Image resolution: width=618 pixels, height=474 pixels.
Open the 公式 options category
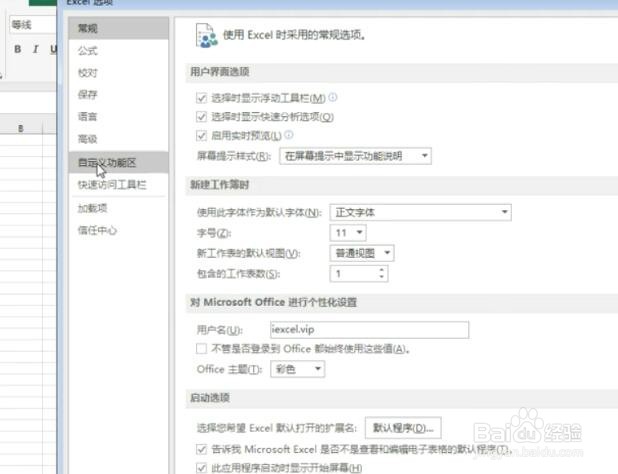pos(118,50)
